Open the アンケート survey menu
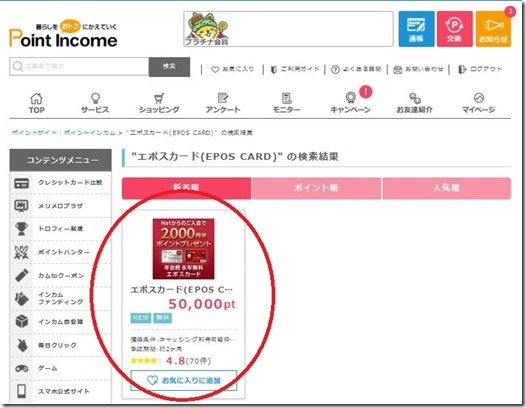This screenshot has height=408, width=526. tap(223, 103)
